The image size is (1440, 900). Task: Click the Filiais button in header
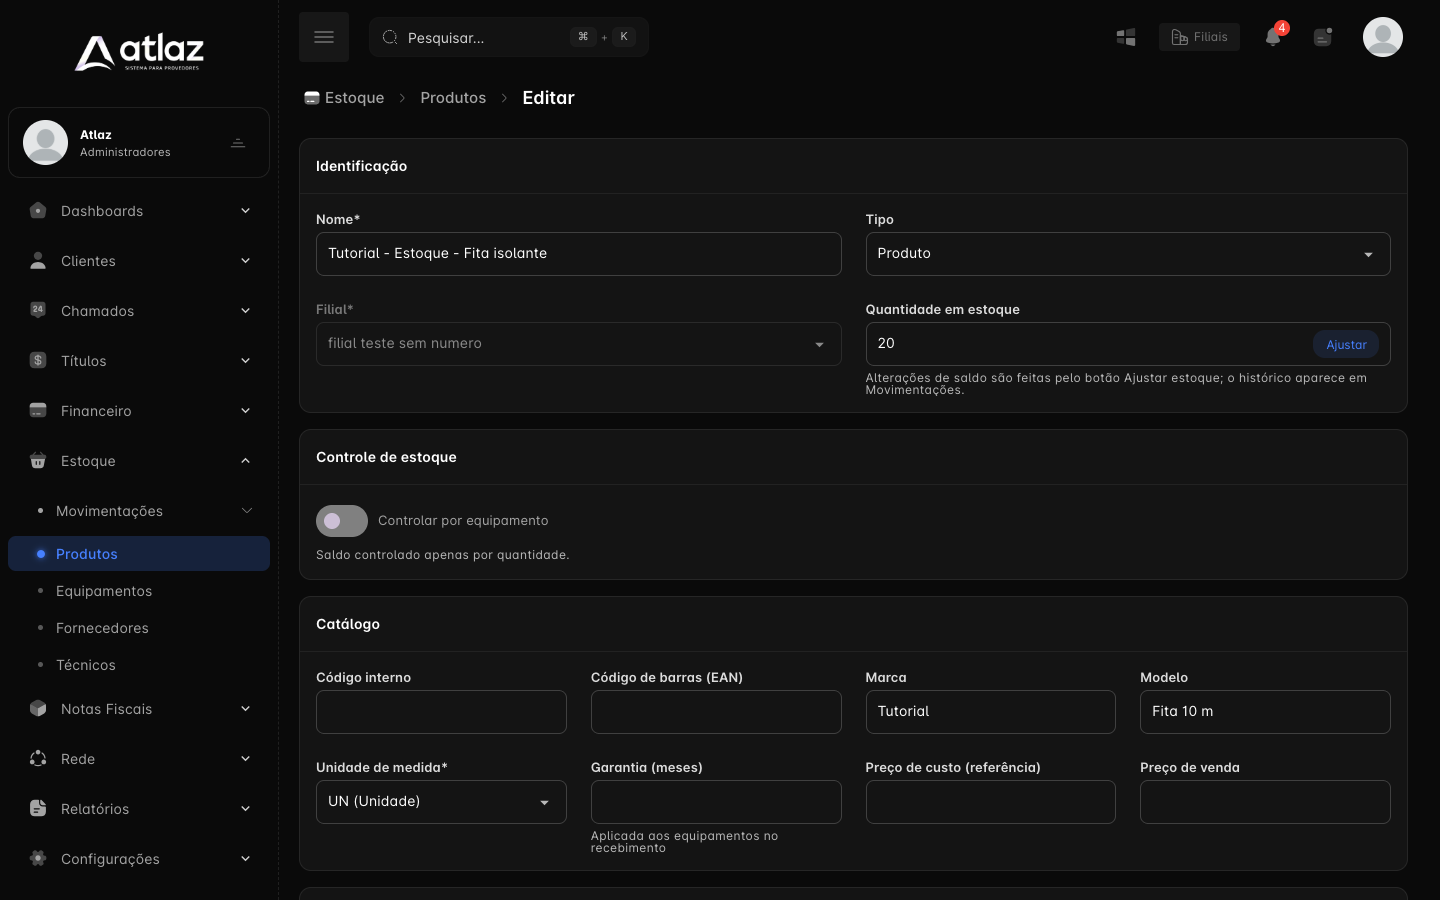1199,37
